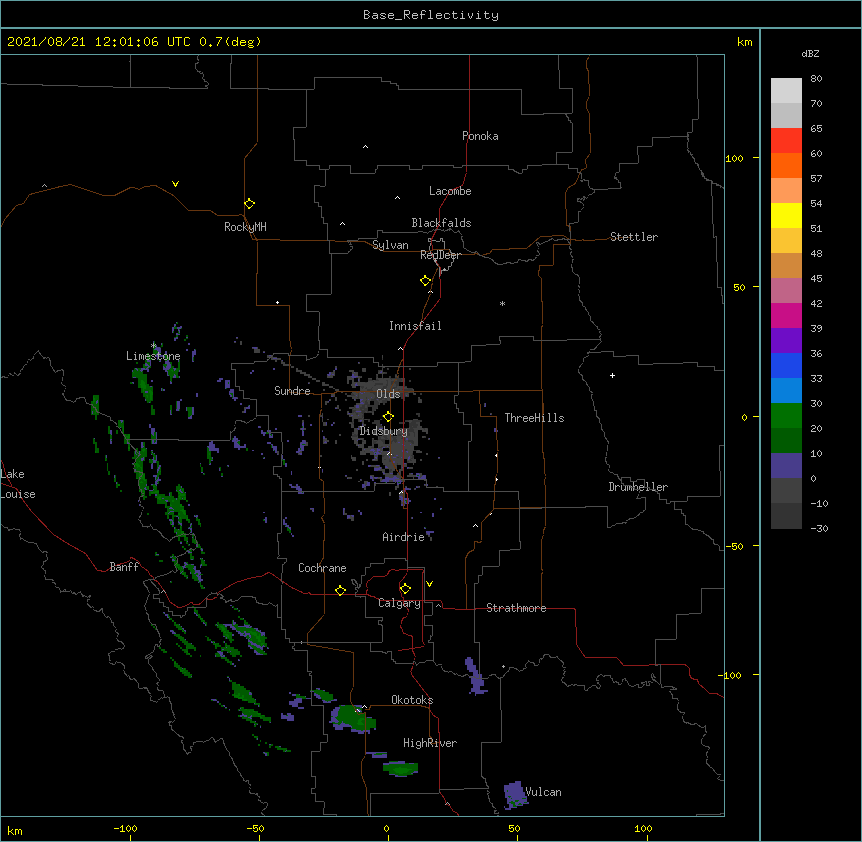
Task: Click yellow diamond marker below Cochrane
Action: pyautogui.click(x=340, y=590)
